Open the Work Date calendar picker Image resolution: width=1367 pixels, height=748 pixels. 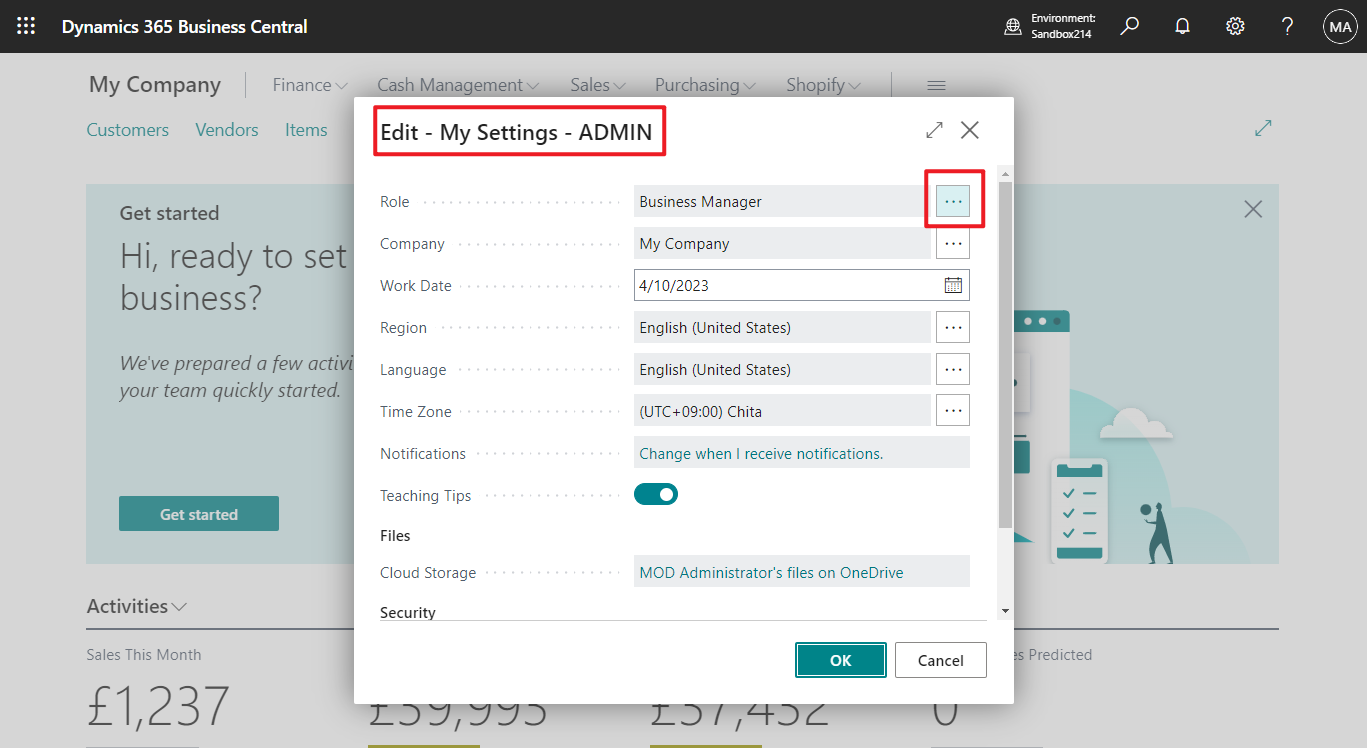pos(952,285)
